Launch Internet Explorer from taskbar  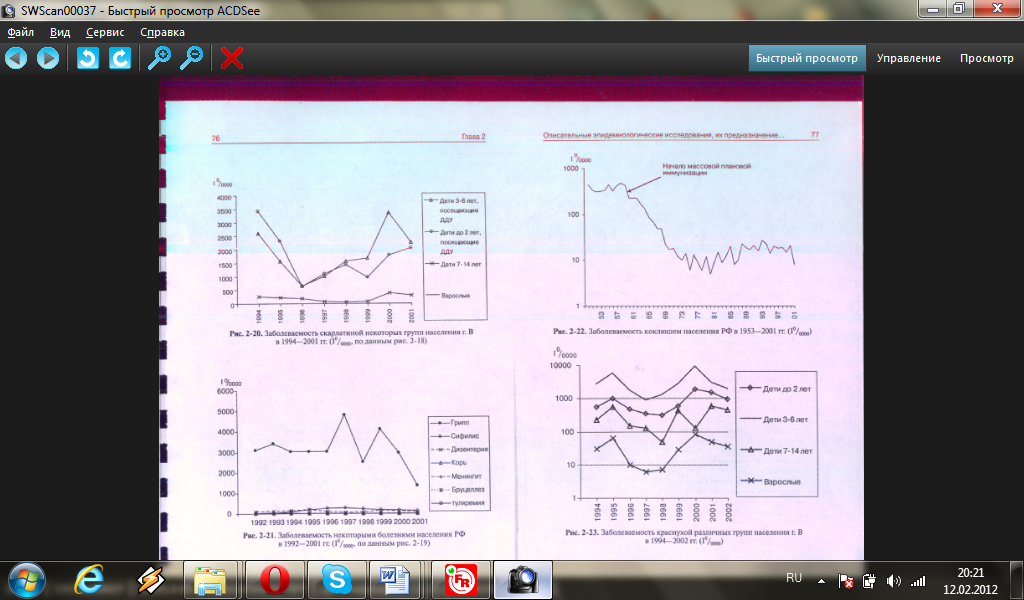click(x=89, y=580)
